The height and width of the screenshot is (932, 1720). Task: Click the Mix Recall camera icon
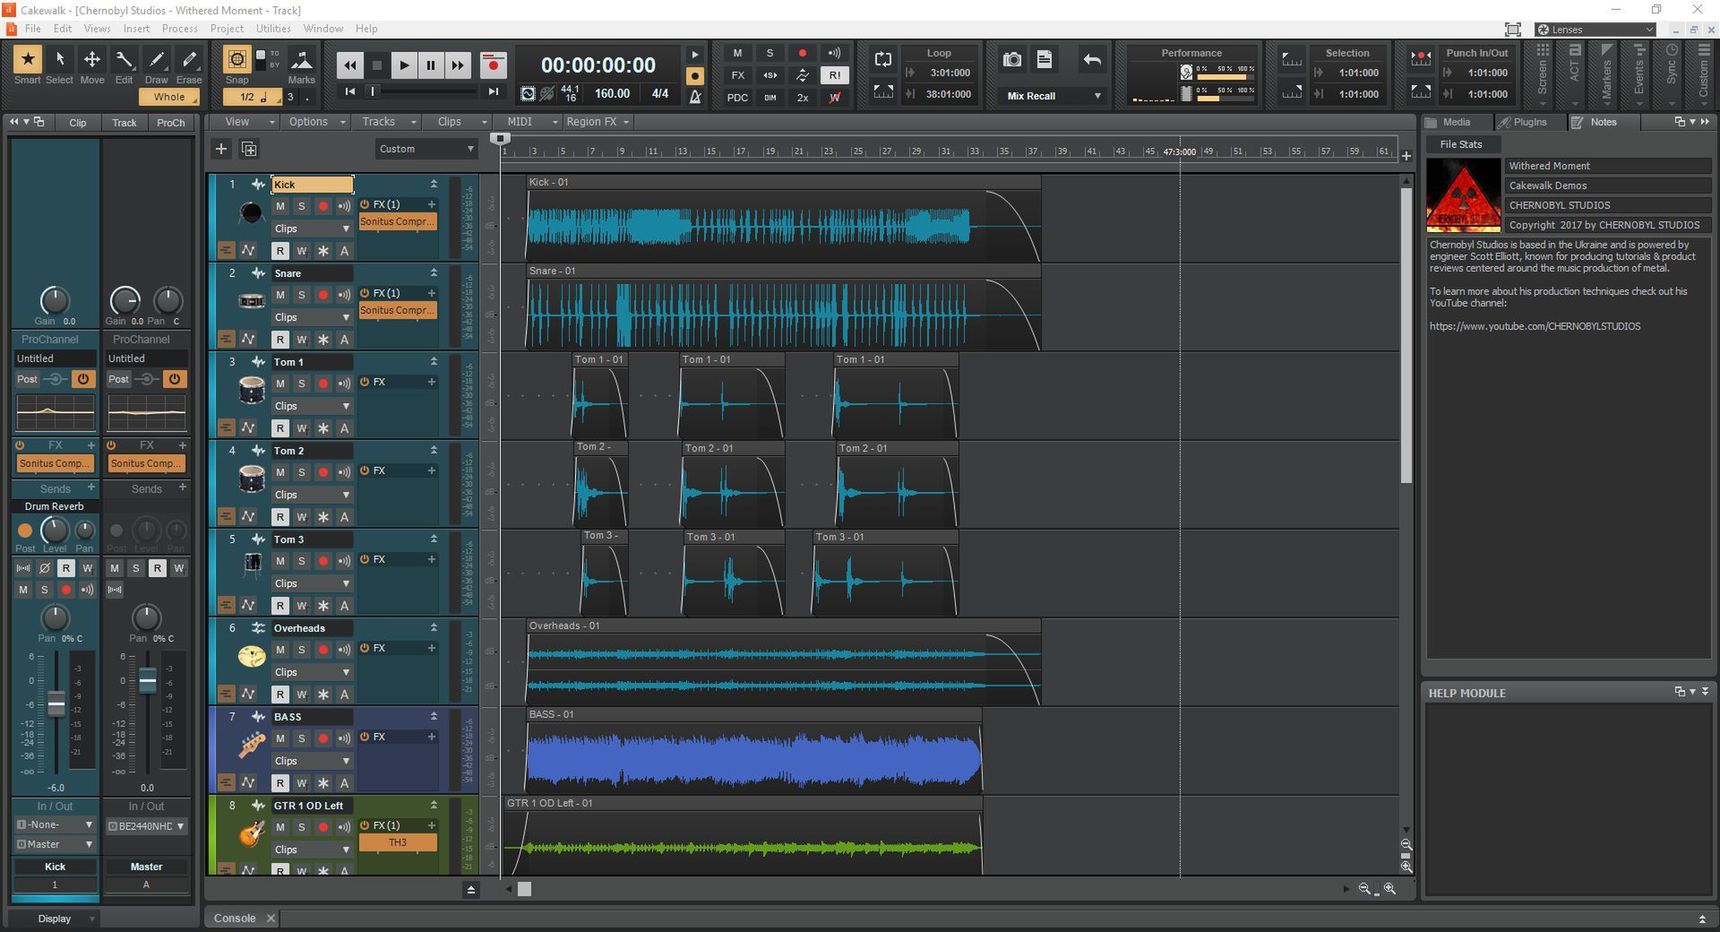1012,60
